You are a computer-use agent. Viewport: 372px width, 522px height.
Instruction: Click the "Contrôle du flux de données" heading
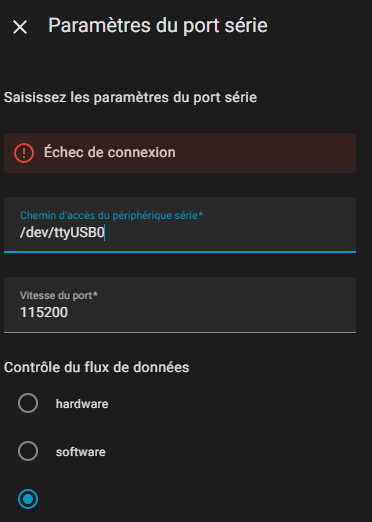click(97, 367)
